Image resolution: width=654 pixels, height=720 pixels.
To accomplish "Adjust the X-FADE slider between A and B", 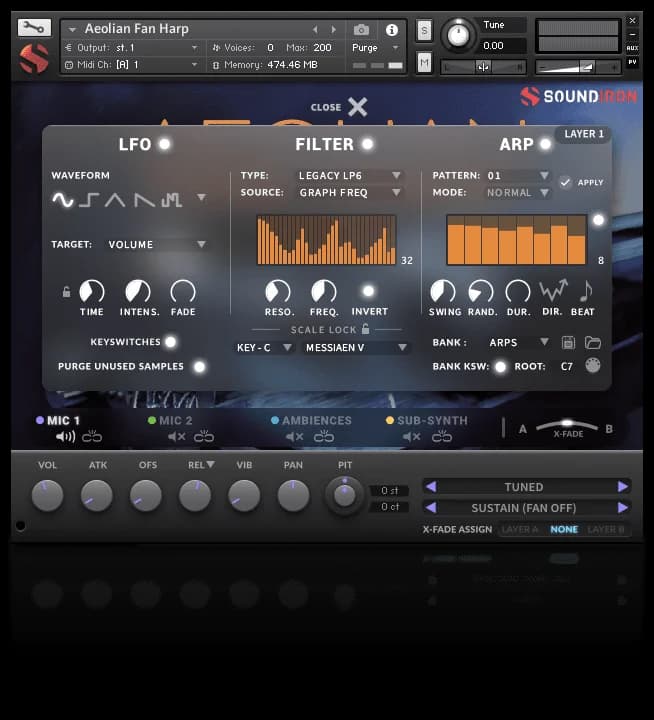I will coord(568,426).
